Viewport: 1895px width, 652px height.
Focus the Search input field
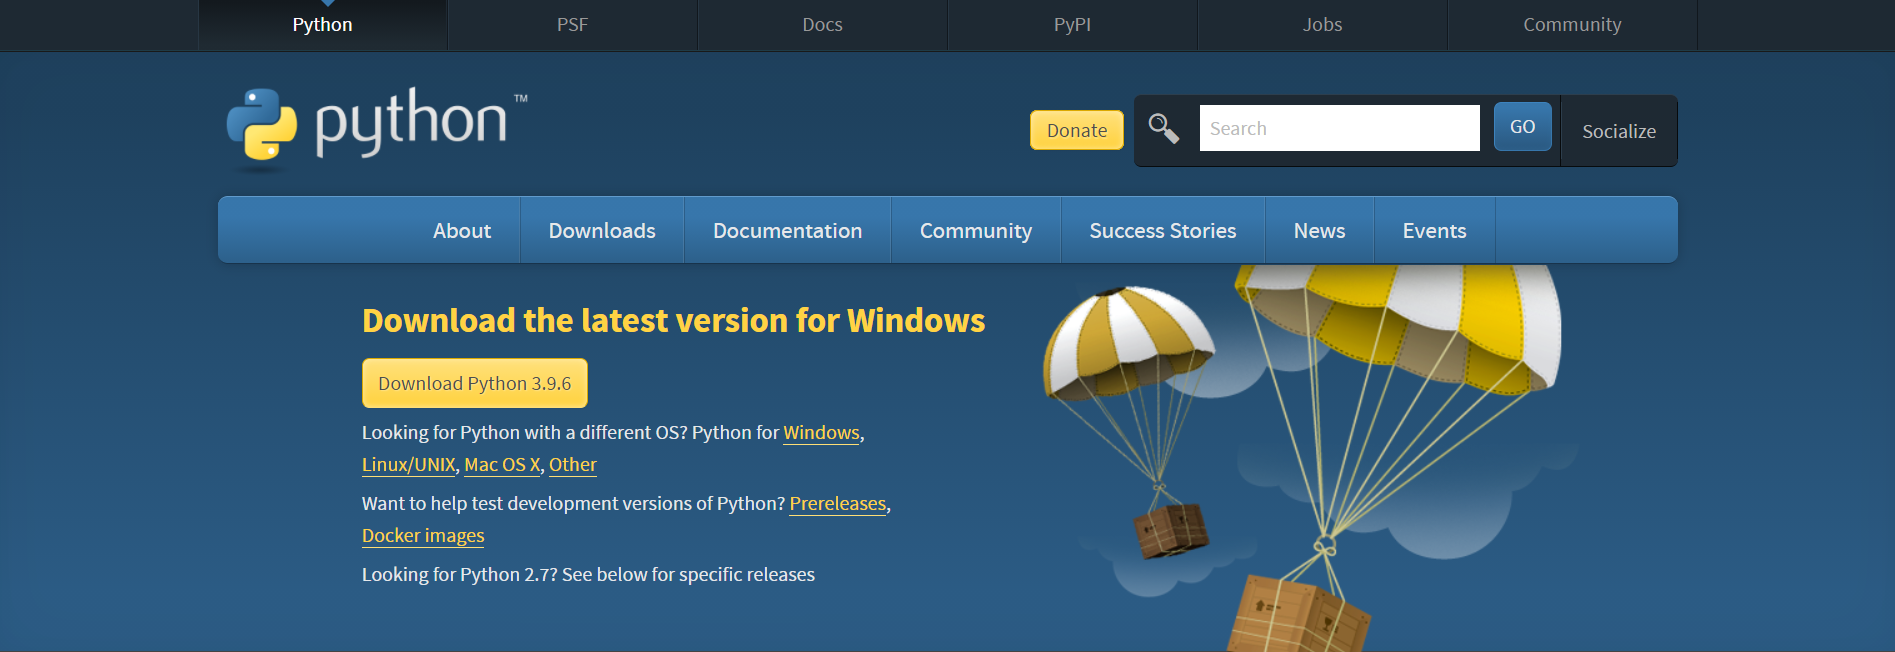(x=1339, y=128)
